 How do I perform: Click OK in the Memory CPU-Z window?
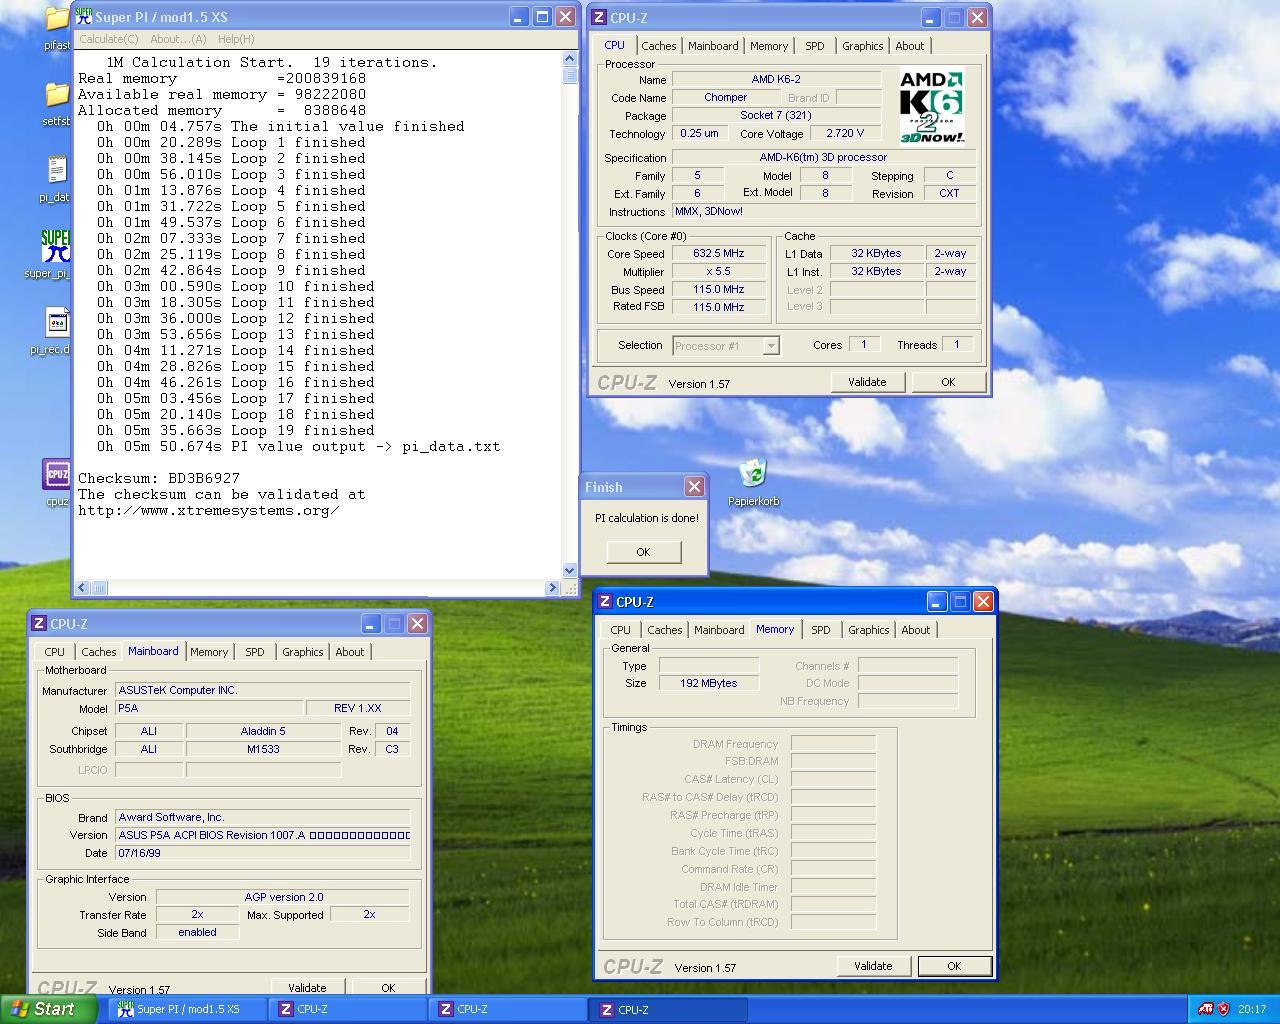tap(954, 966)
